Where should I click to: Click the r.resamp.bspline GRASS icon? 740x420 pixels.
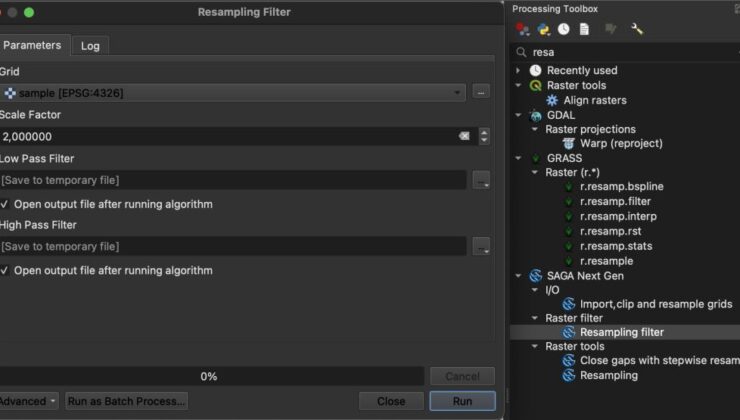click(x=569, y=187)
